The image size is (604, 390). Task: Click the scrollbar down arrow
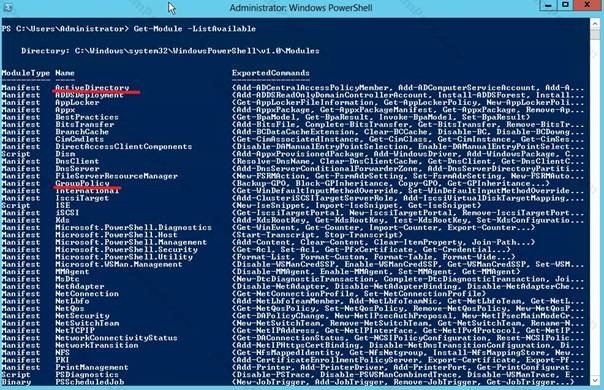click(x=595, y=380)
